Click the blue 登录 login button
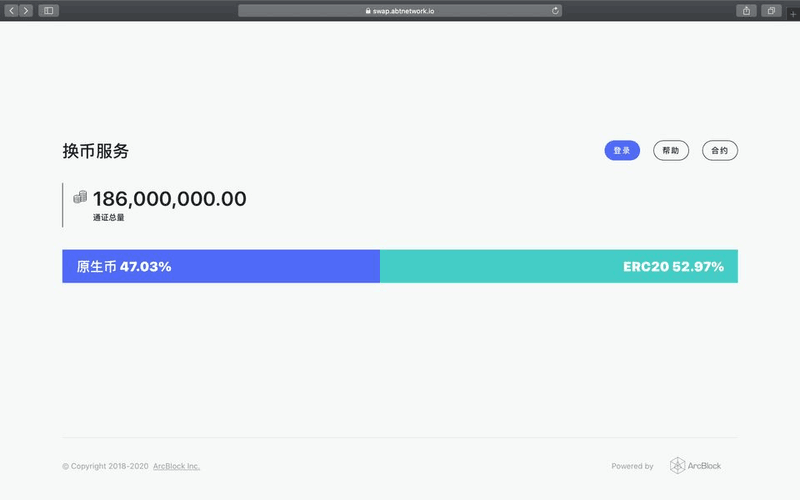The height and width of the screenshot is (500, 800). (x=622, y=150)
